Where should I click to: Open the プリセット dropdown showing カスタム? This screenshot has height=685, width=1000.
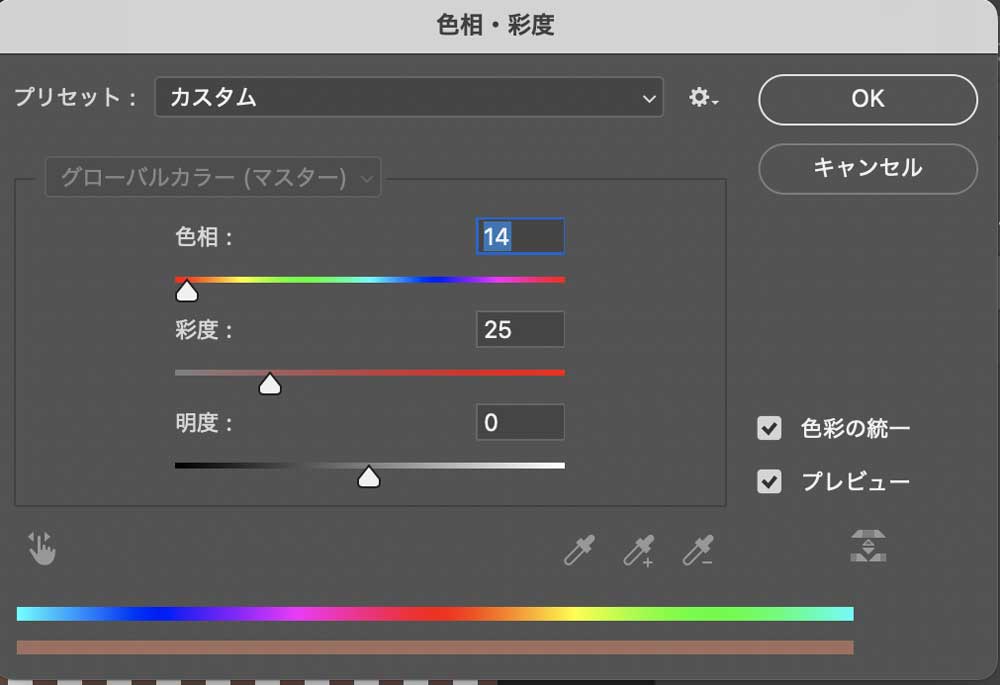[408, 98]
